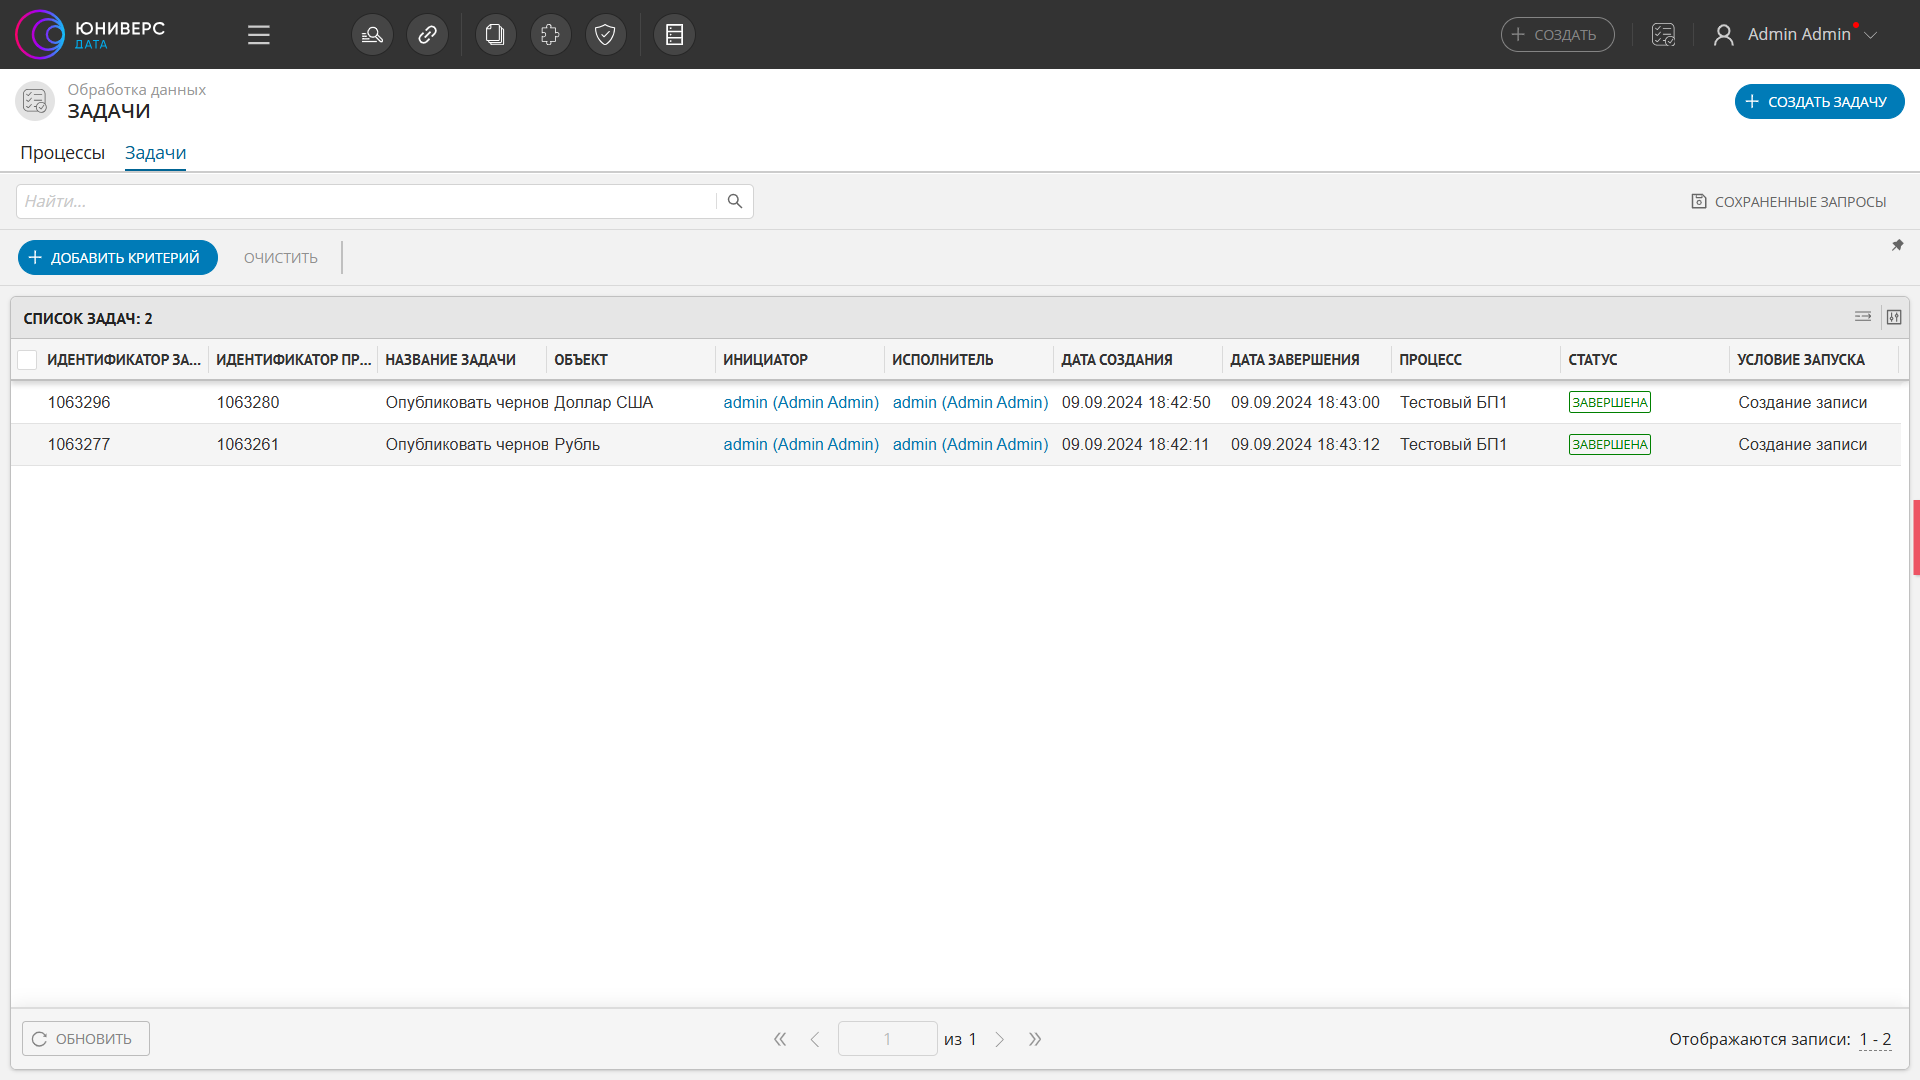The width and height of the screenshot is (1920, 1080).
Task: Sort by ДАТА ЗАВЕРШЕНИЯ column header
Action: [x=1295, y=360]
